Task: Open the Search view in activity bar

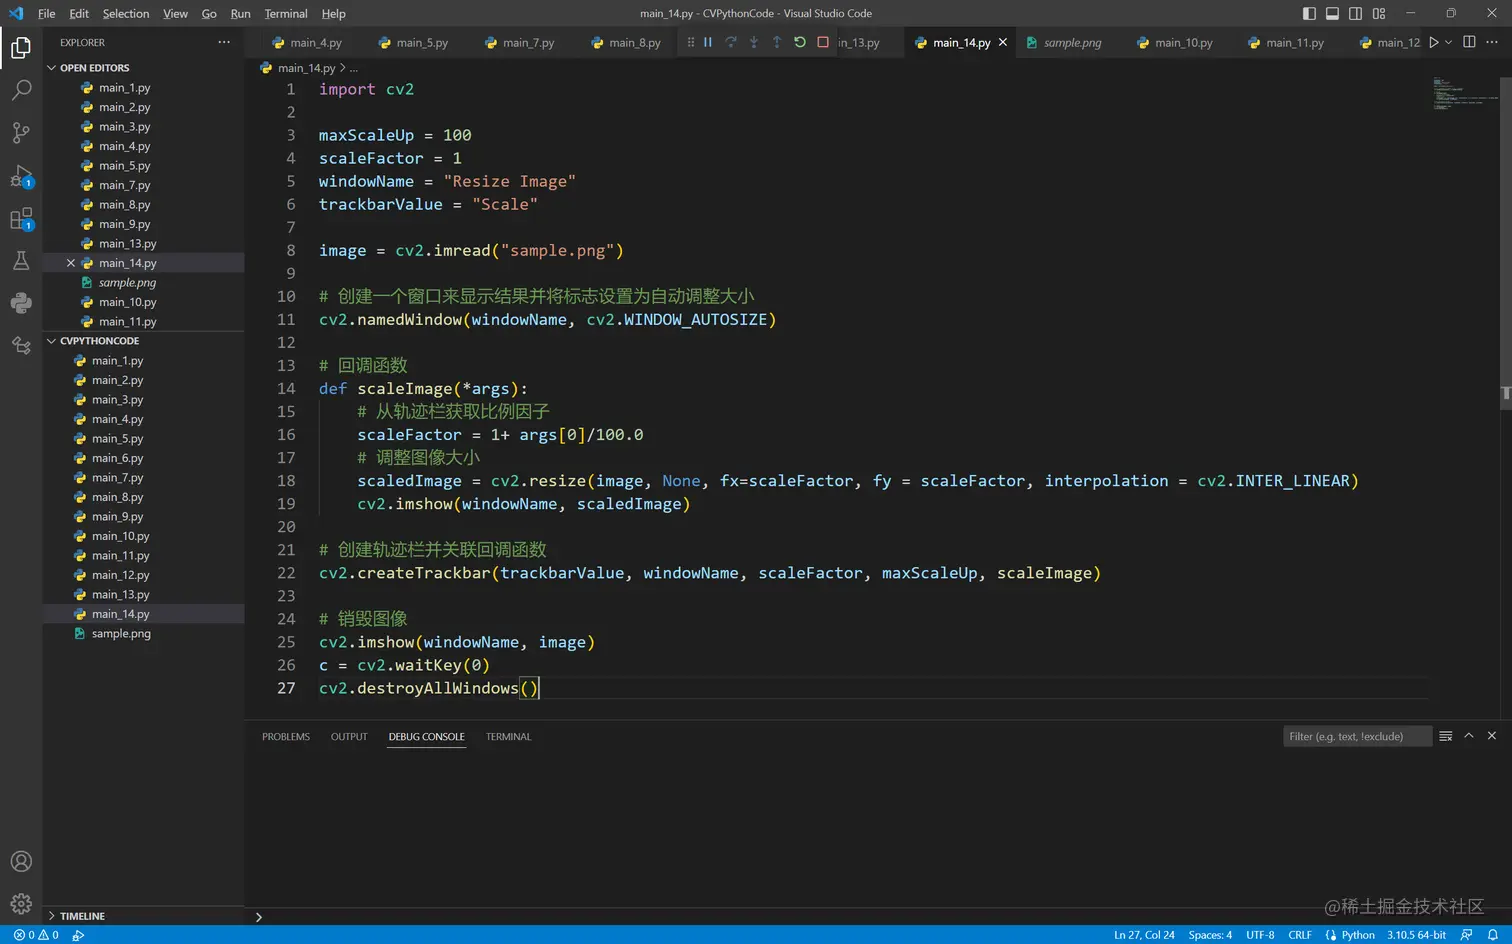Action: click(x=21, y=90)
